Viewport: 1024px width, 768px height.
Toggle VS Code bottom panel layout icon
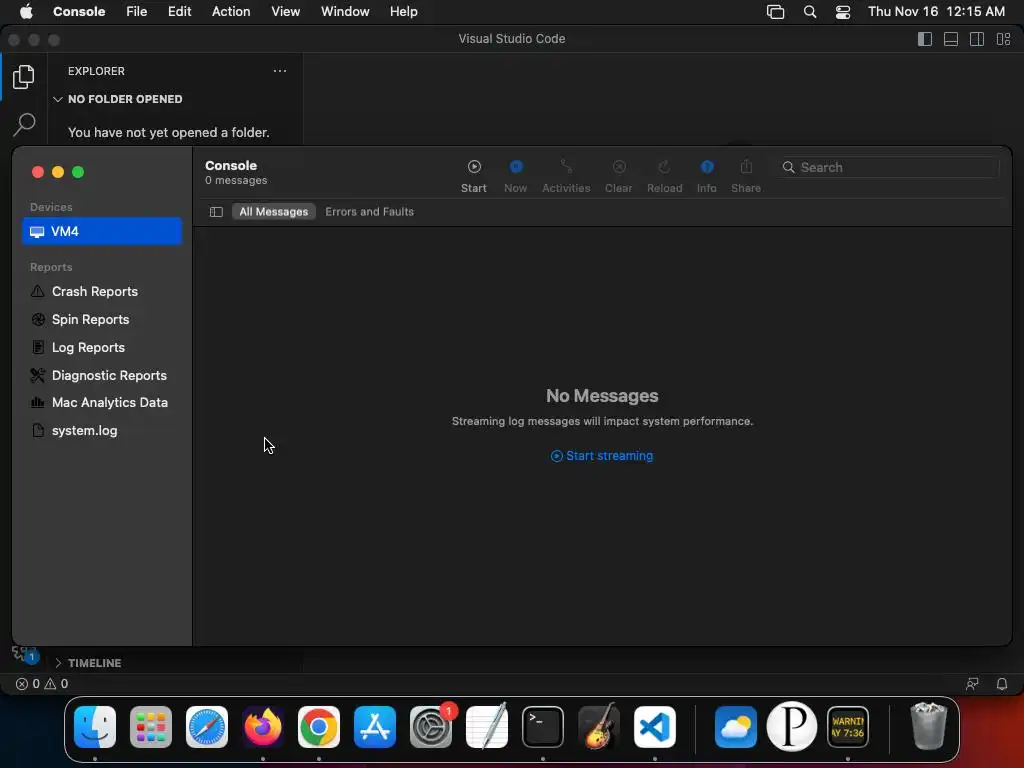(951, 39)
